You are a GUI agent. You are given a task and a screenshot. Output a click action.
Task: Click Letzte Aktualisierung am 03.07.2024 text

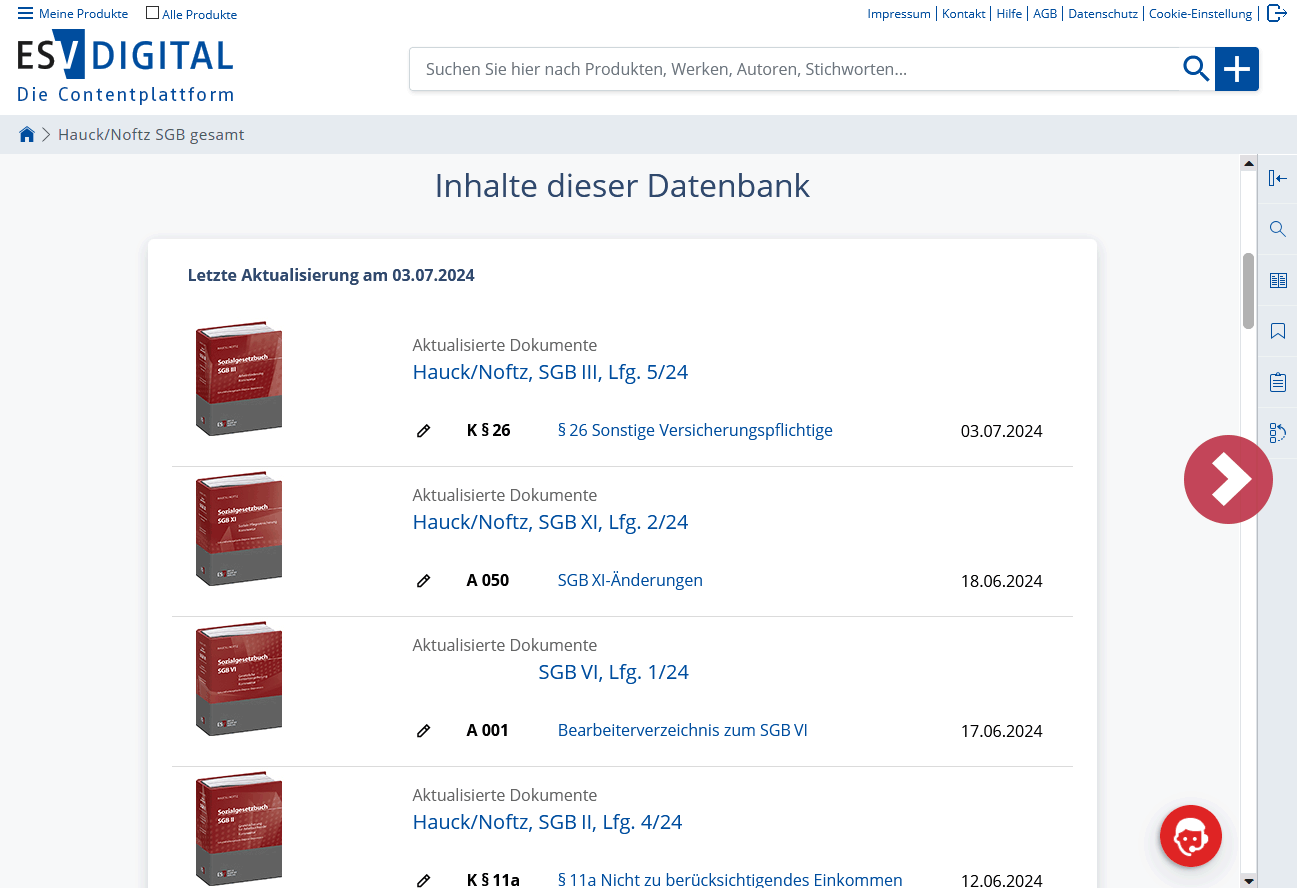(331, 275)
